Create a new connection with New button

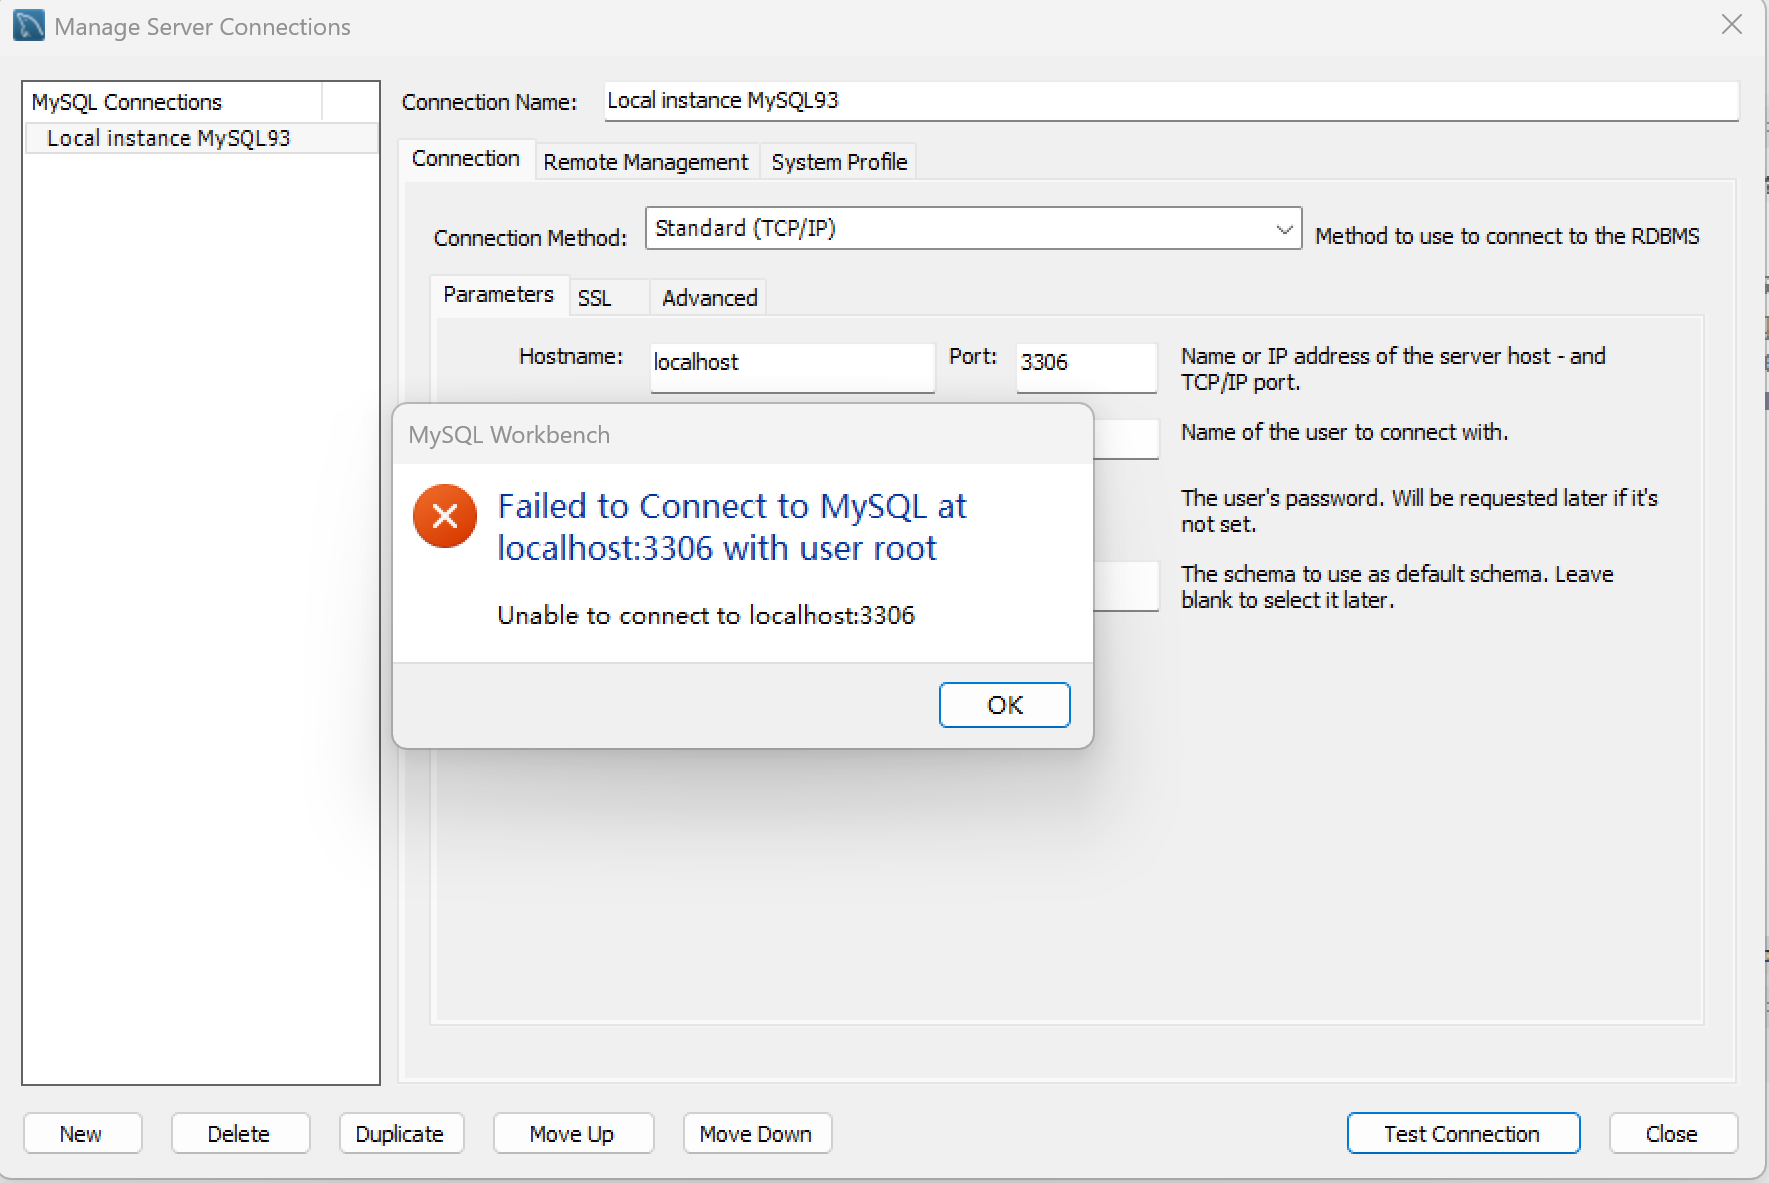82,1133
